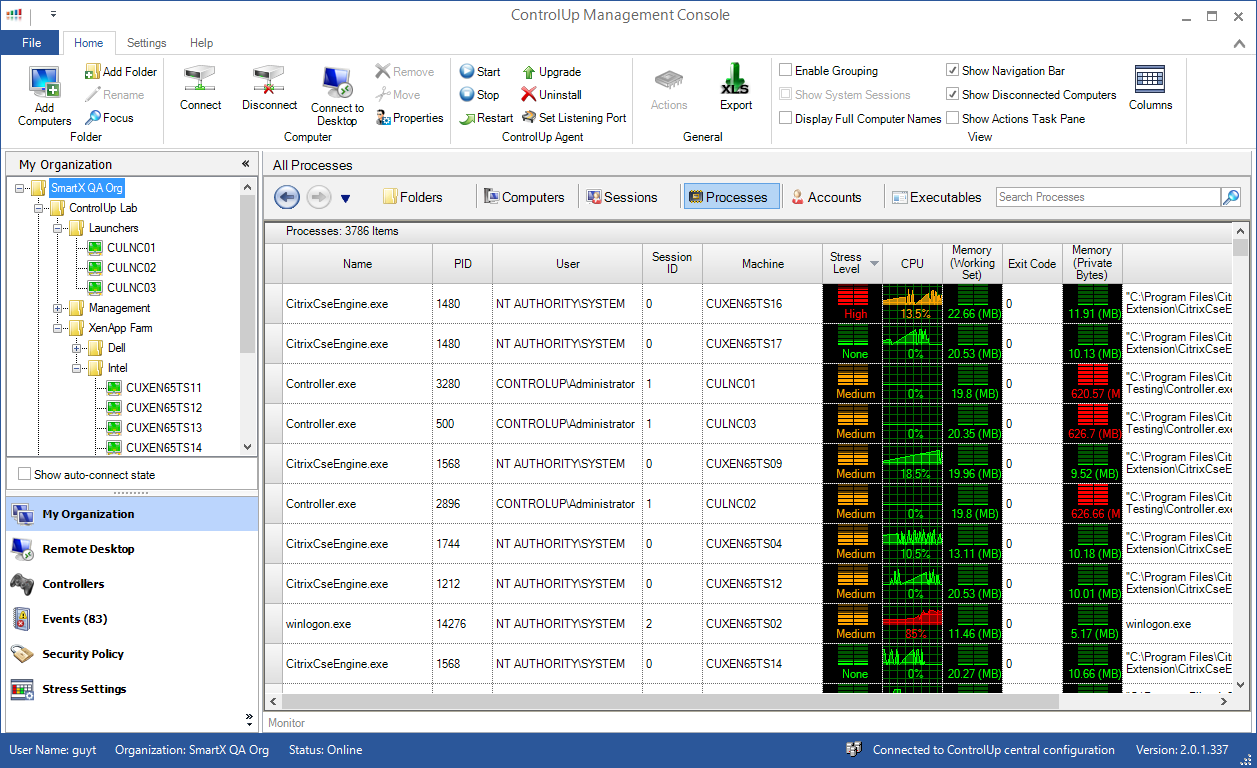Collapse the Intel folder
Image resolution: width=1257 pixels, height=768 pixels.
coord(77,368)
